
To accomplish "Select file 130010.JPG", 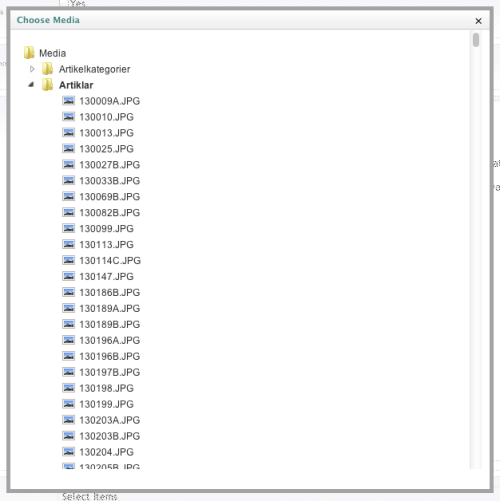I will click(106, 117).
